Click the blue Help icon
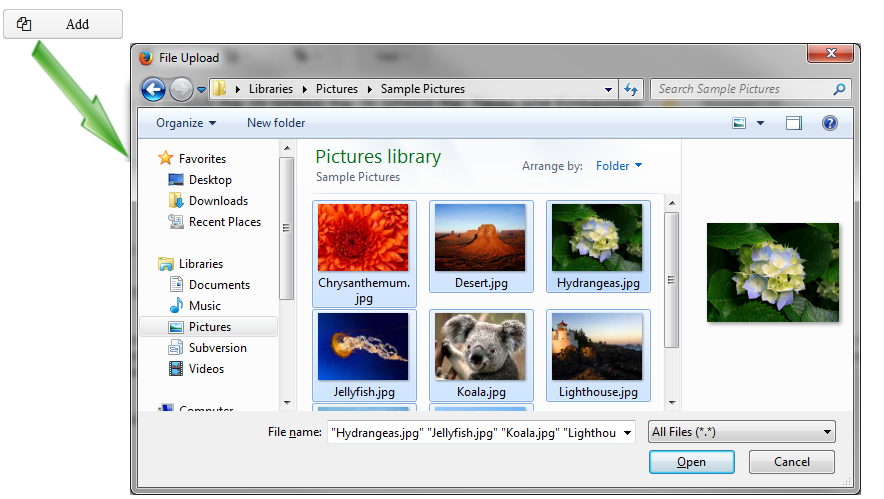884x499 pixels. (x=830, y=123)
